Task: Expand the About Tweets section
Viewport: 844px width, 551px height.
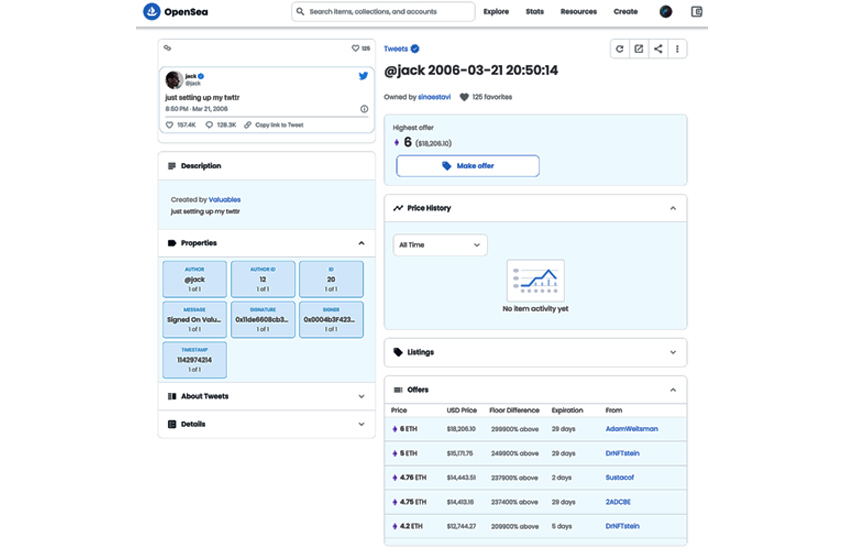Action: (x=361, y=396)
